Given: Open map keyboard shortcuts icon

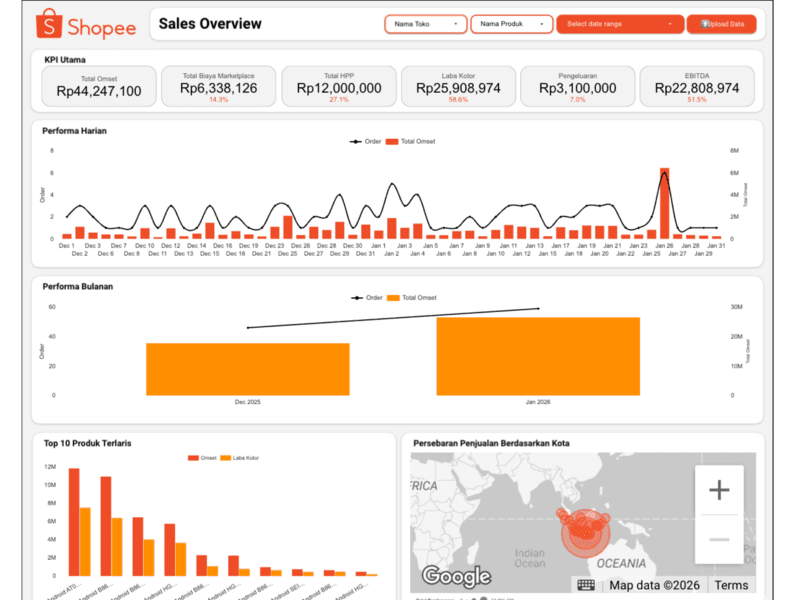Looking at the screenshot, I should pyautogui.click(x=585, y=585).
